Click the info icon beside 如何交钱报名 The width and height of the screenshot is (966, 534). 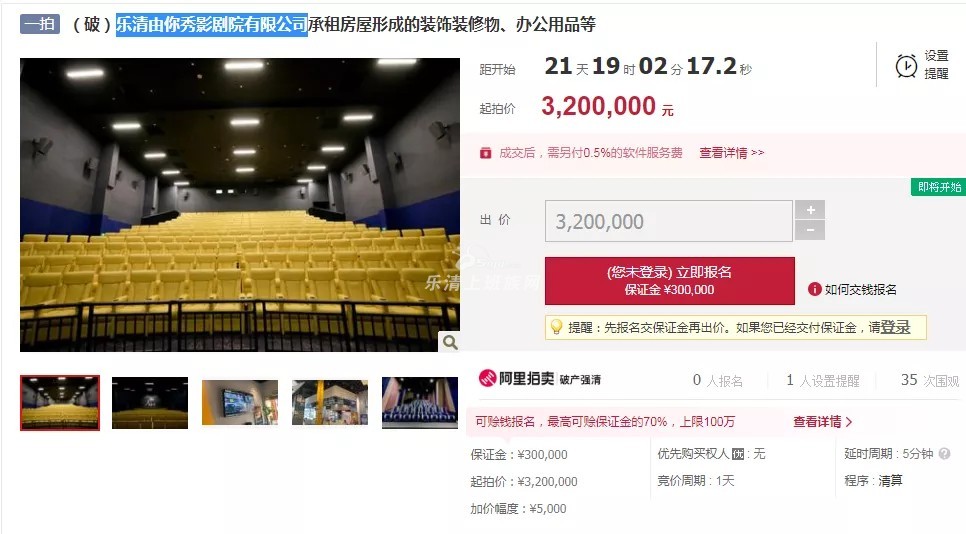pos(814,289)
